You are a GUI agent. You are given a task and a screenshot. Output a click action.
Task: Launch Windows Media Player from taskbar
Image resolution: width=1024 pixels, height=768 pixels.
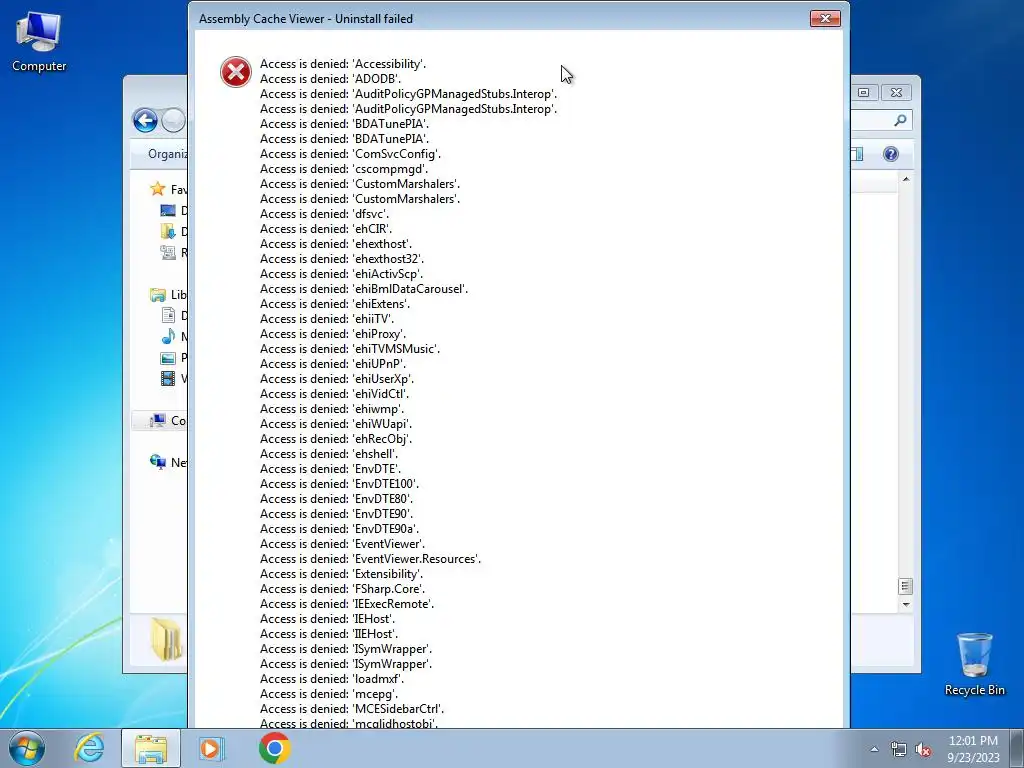point(212,748)
